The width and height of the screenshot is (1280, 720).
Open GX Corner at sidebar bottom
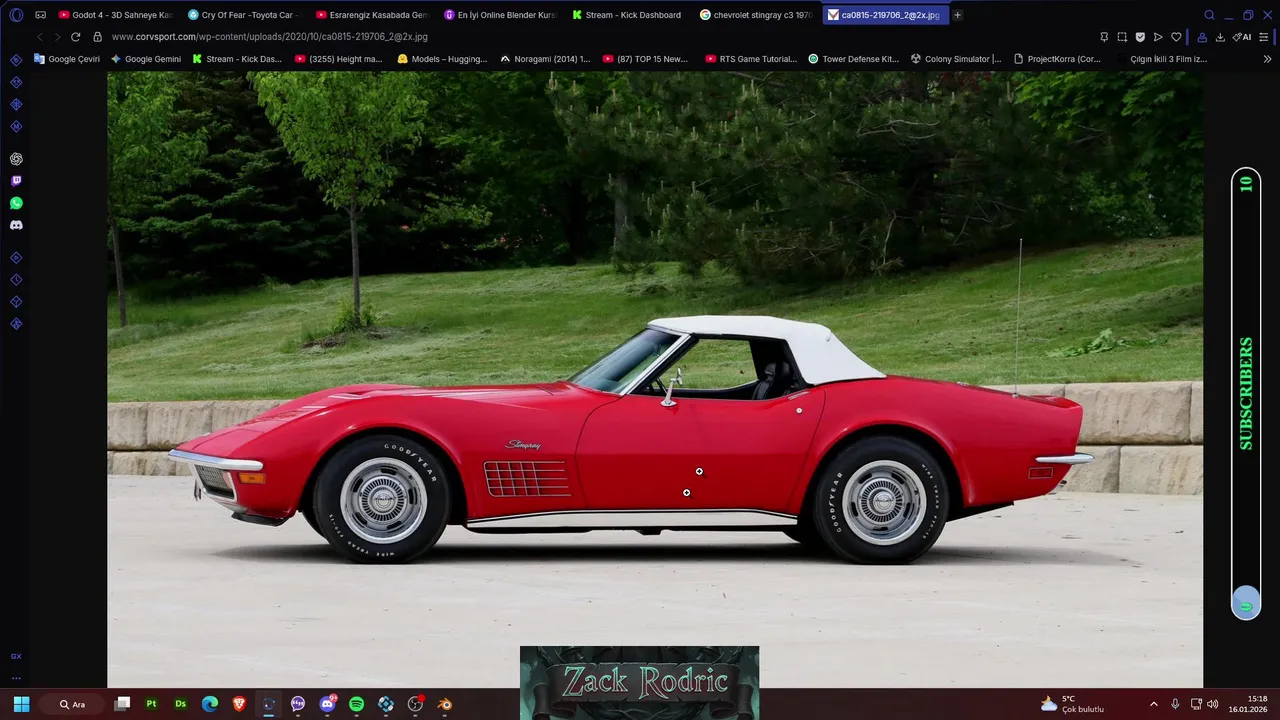coord(16,656)
